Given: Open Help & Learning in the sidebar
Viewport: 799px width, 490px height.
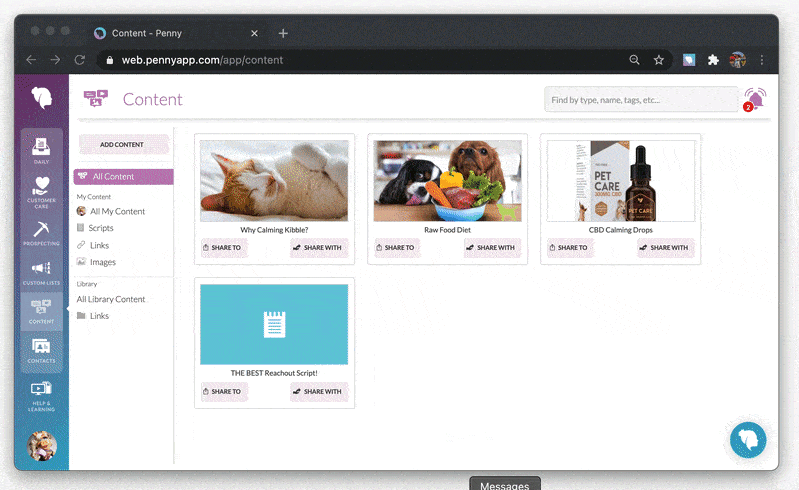Looking at the screenshot, I should tap(41, 396).
